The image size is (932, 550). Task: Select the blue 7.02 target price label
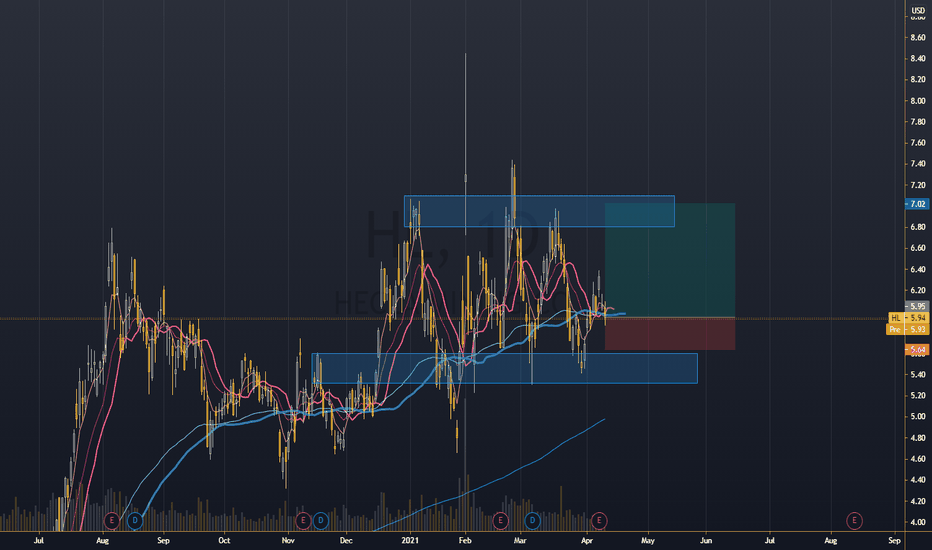click(917, 204)
